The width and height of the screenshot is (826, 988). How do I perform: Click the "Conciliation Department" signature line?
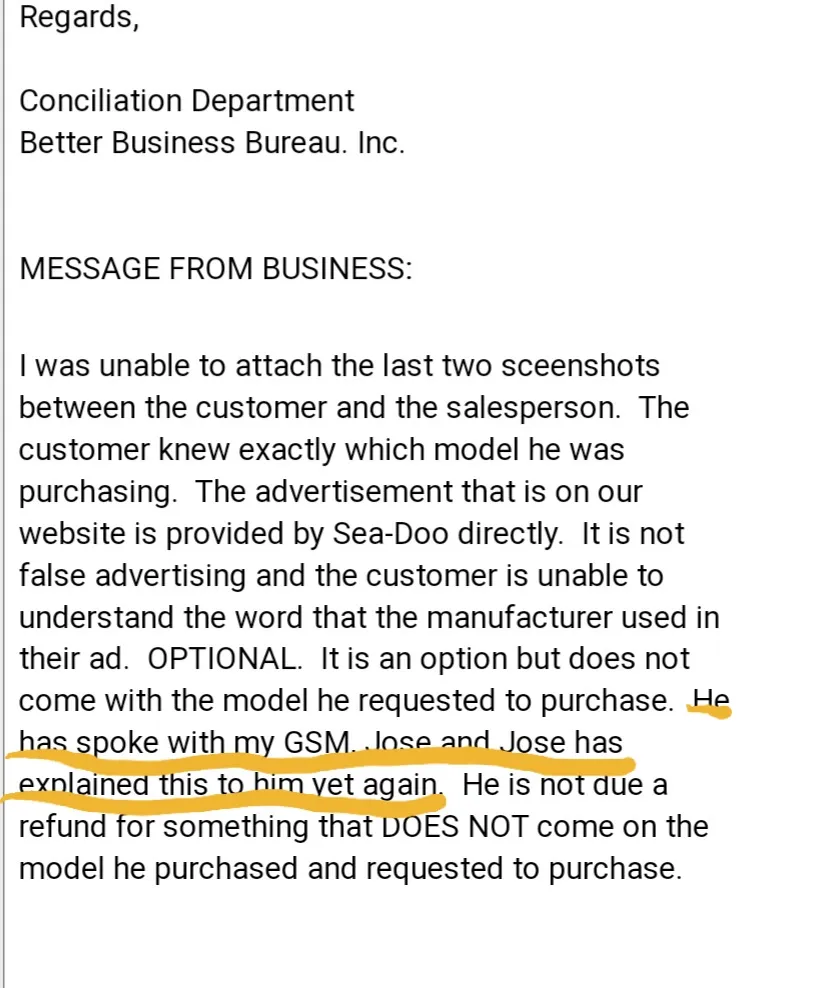coord(187,101)
